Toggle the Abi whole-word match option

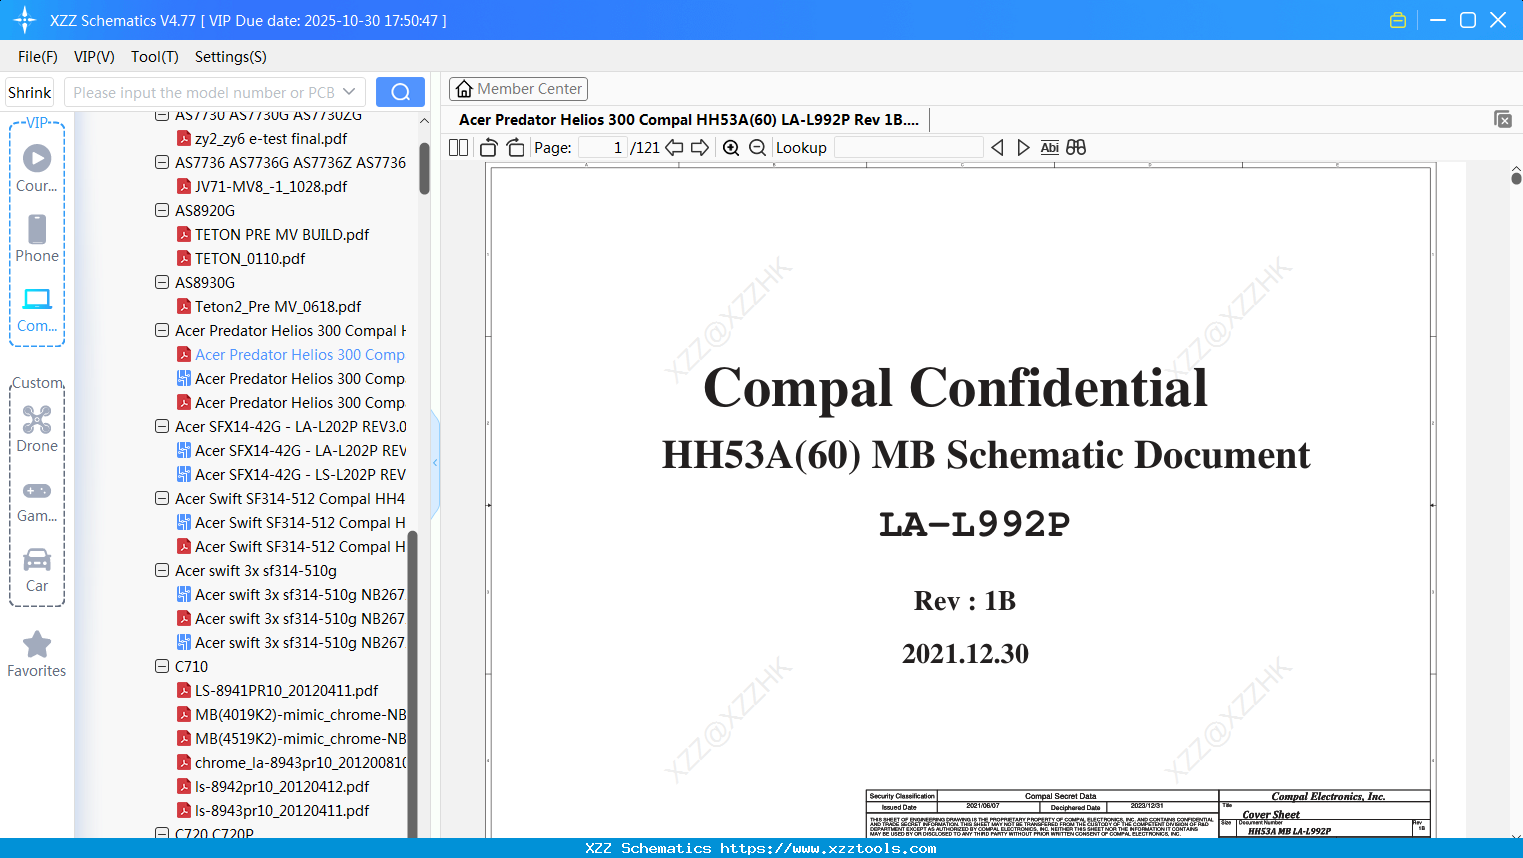tap(1049, 148)
